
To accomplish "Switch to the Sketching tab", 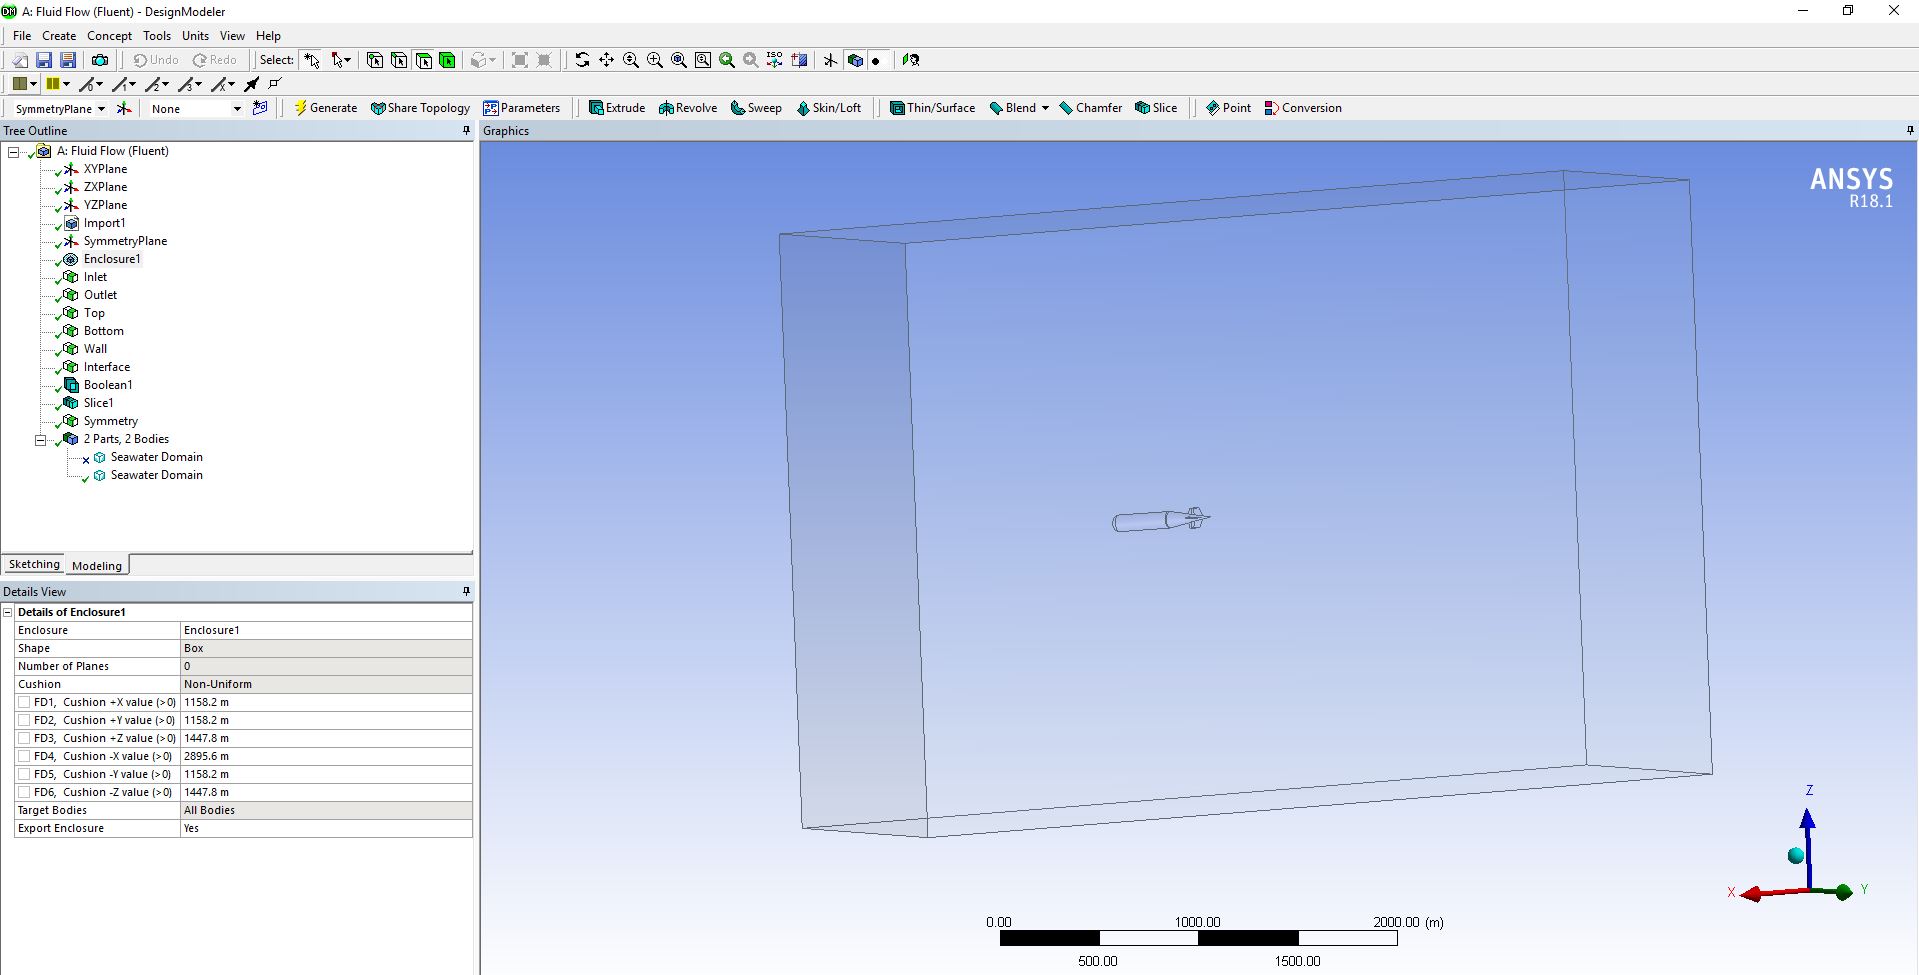I will (33, 564).
